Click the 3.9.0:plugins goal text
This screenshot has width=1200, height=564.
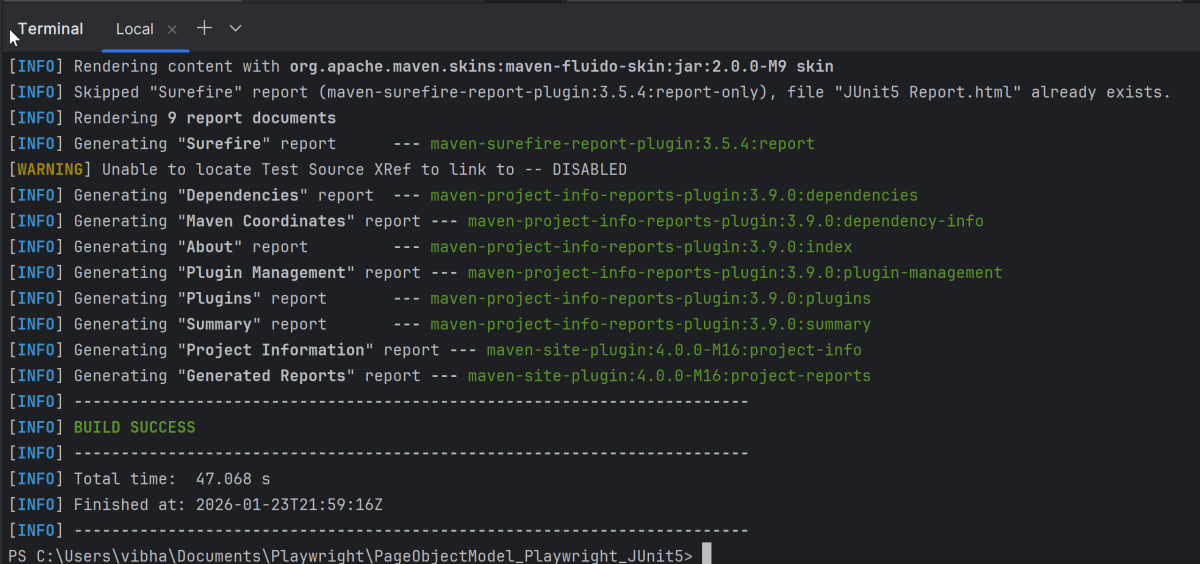coord(650,299)
